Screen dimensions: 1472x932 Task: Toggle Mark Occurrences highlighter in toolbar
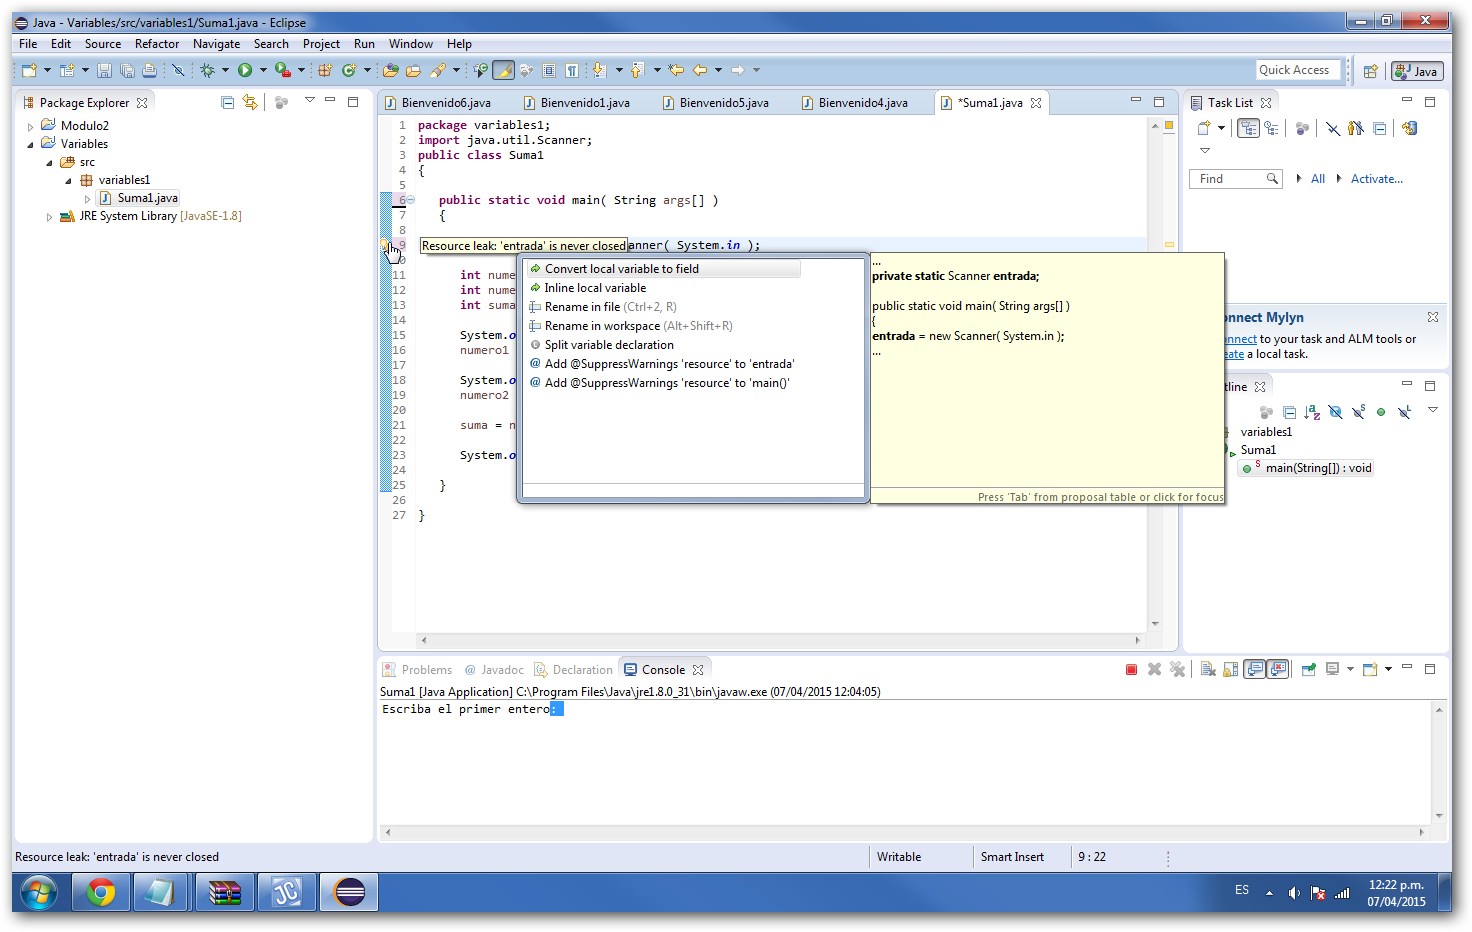[504, 70]
